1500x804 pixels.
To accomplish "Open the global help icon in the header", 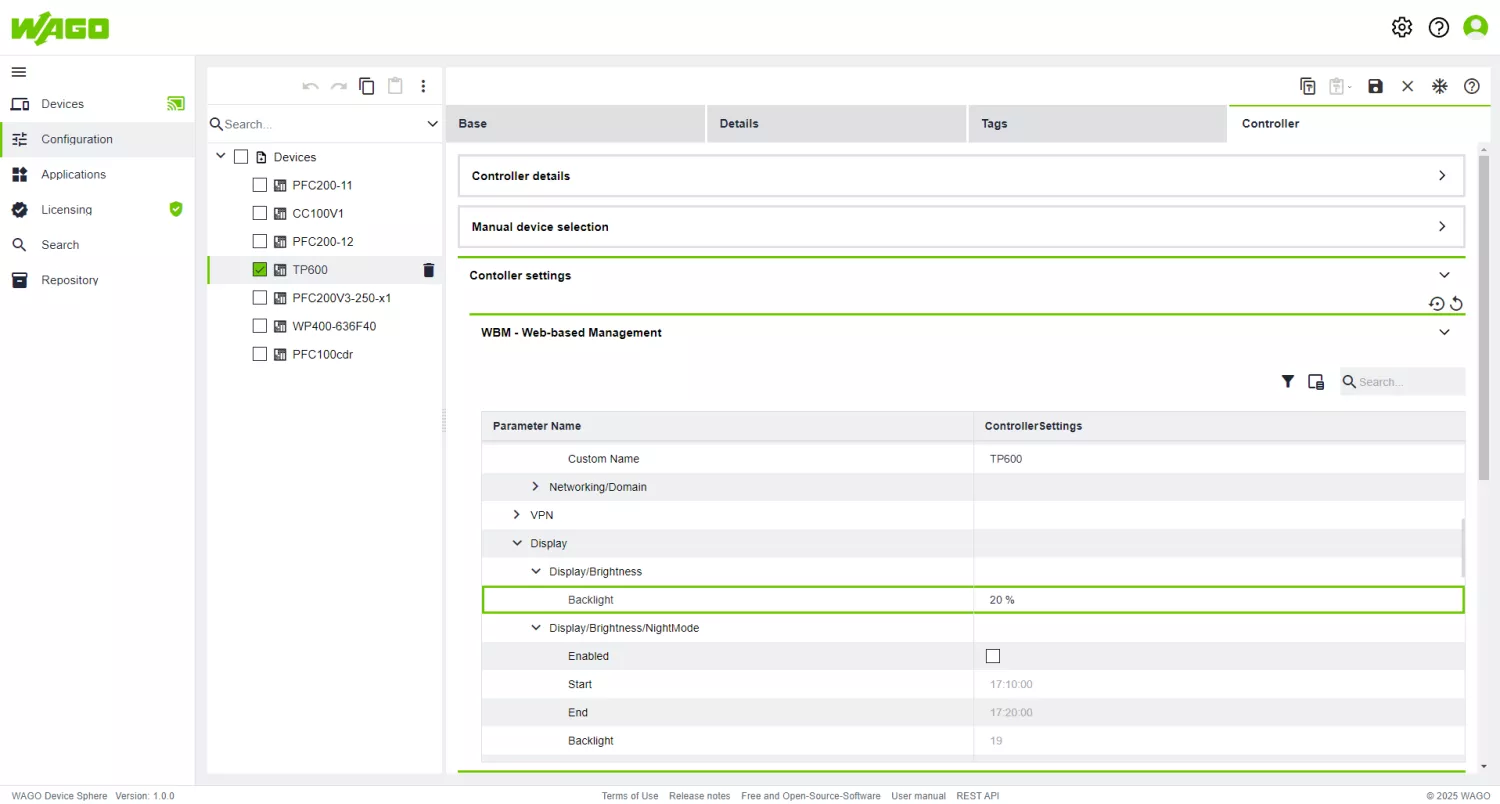I will point(1439,28).
